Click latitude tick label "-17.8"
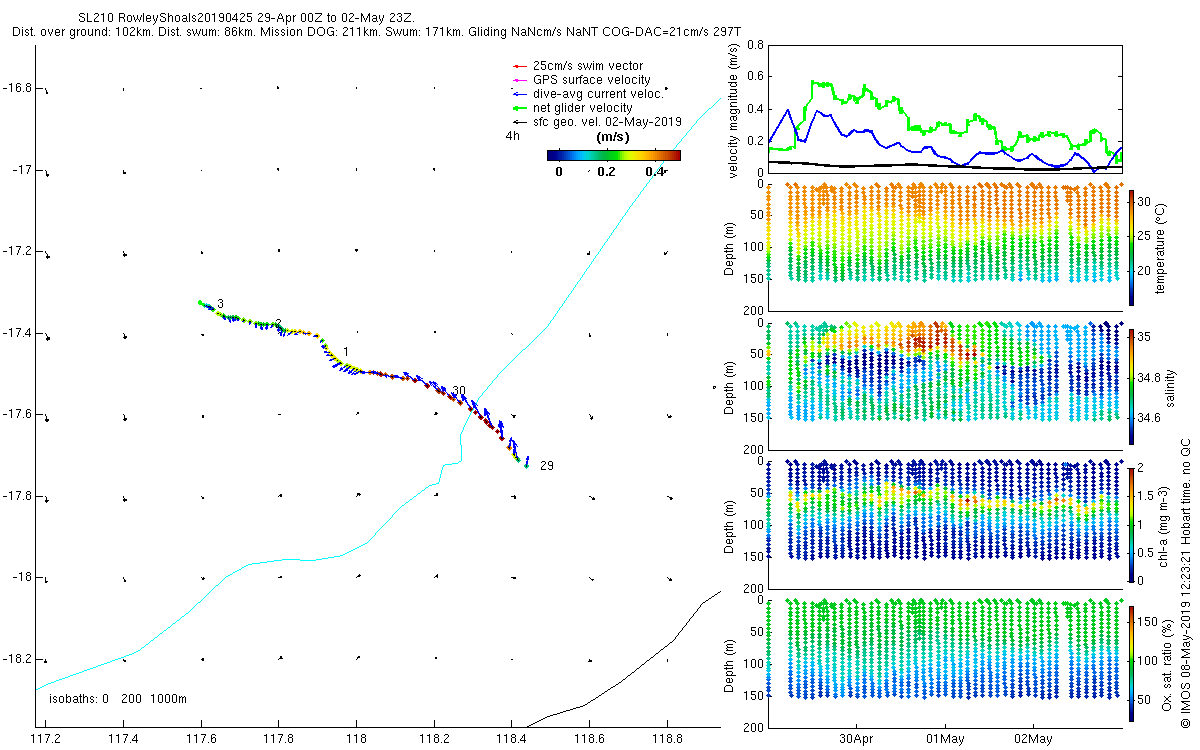Viewport: 1200px width, 750px height. pos(18,496)
